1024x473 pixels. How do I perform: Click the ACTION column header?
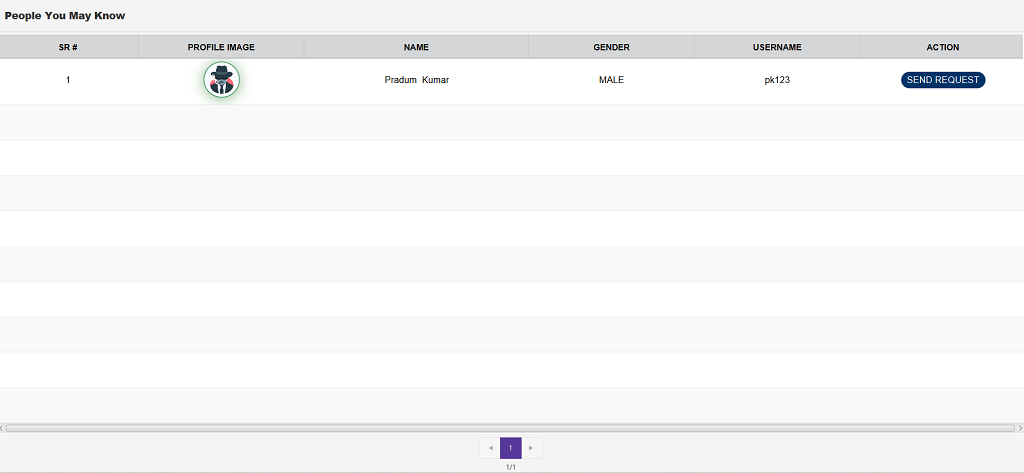point(942,47)
